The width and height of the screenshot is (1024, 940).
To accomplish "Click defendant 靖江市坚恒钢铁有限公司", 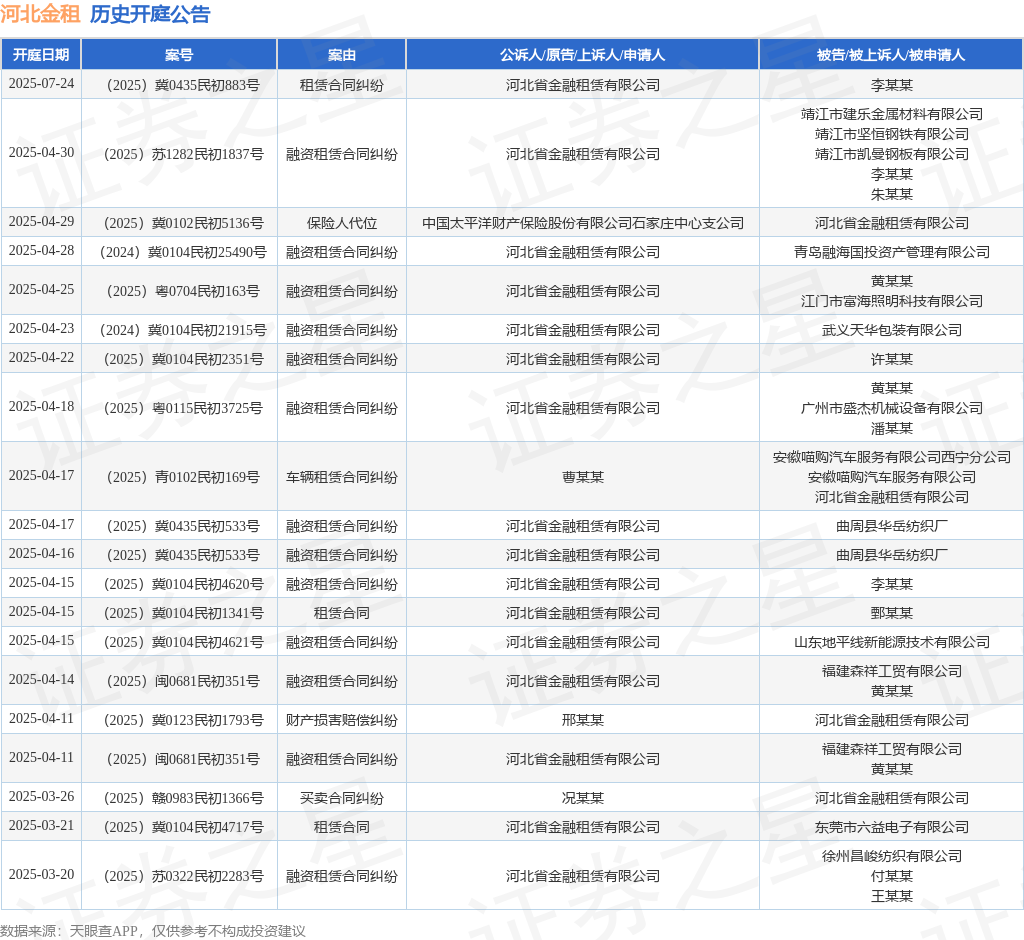I will point(891,135).
